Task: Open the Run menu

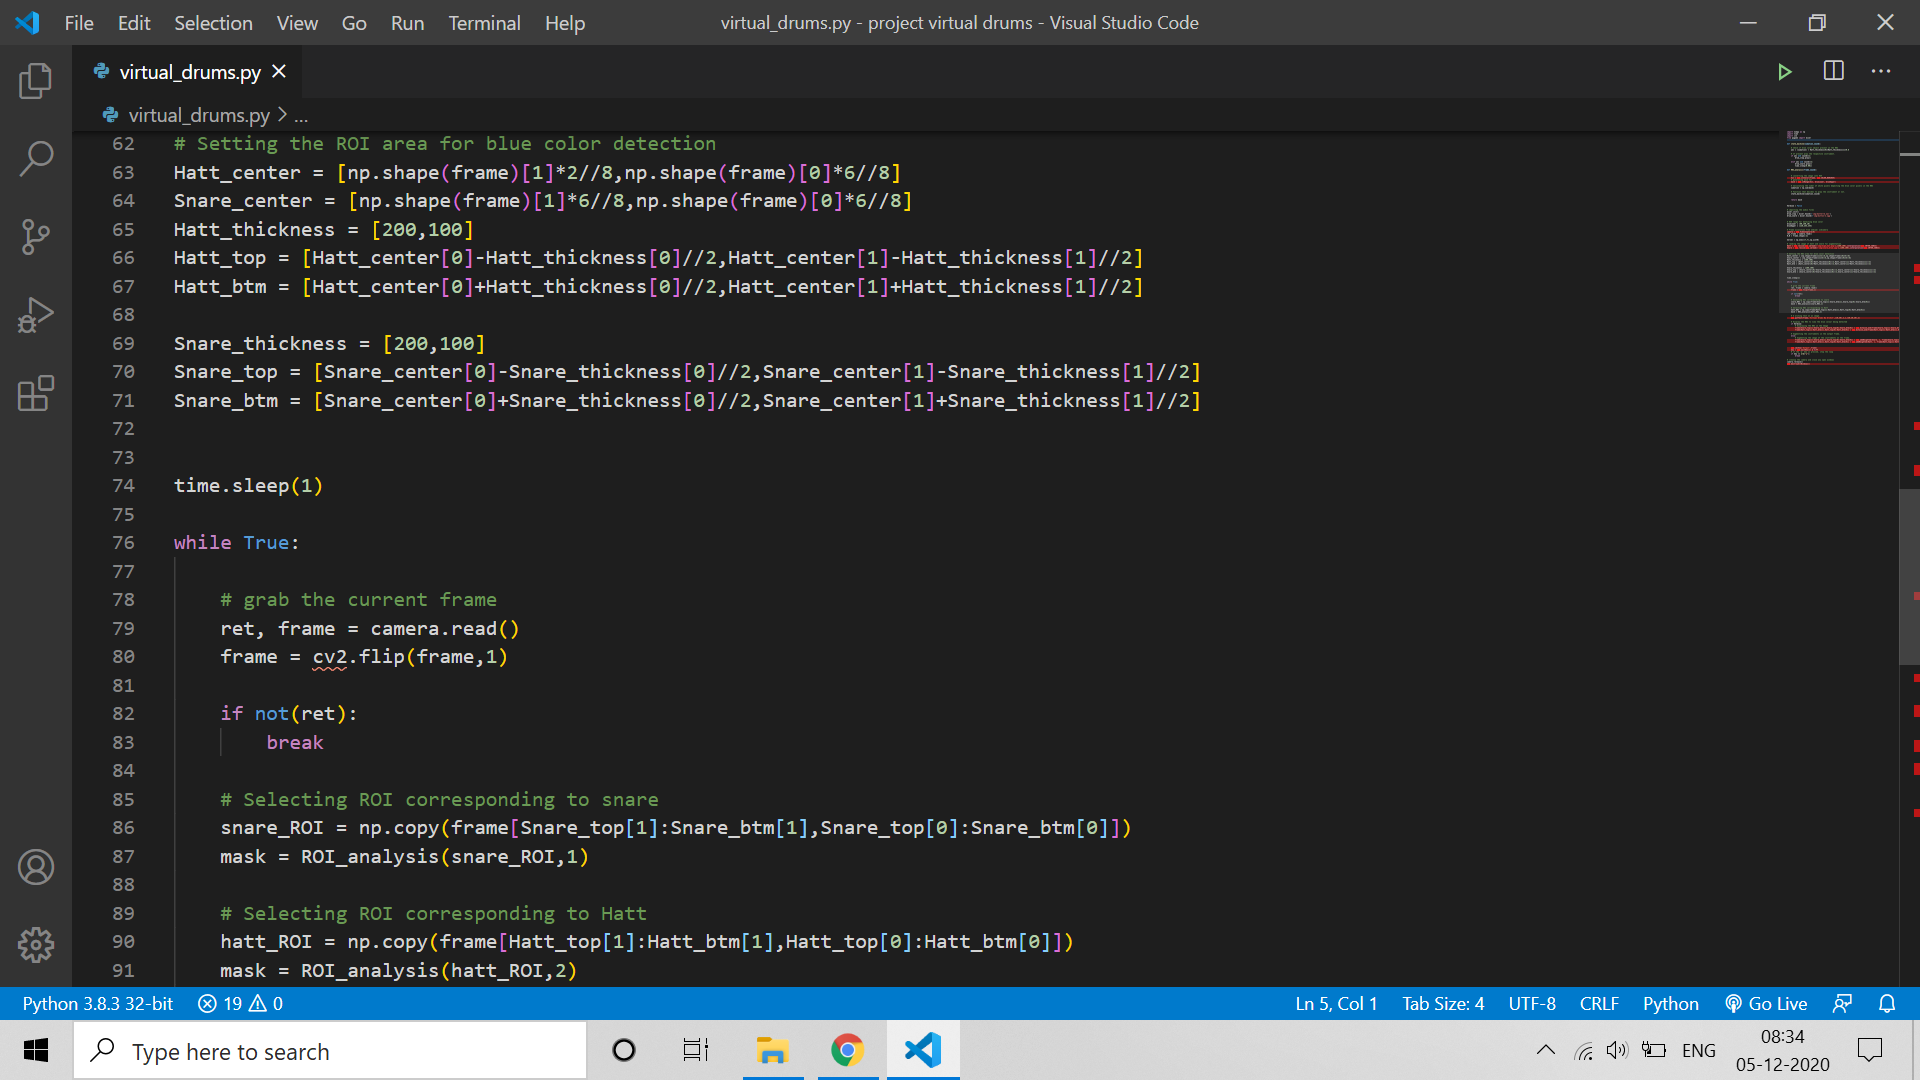Action: [406, 22]
